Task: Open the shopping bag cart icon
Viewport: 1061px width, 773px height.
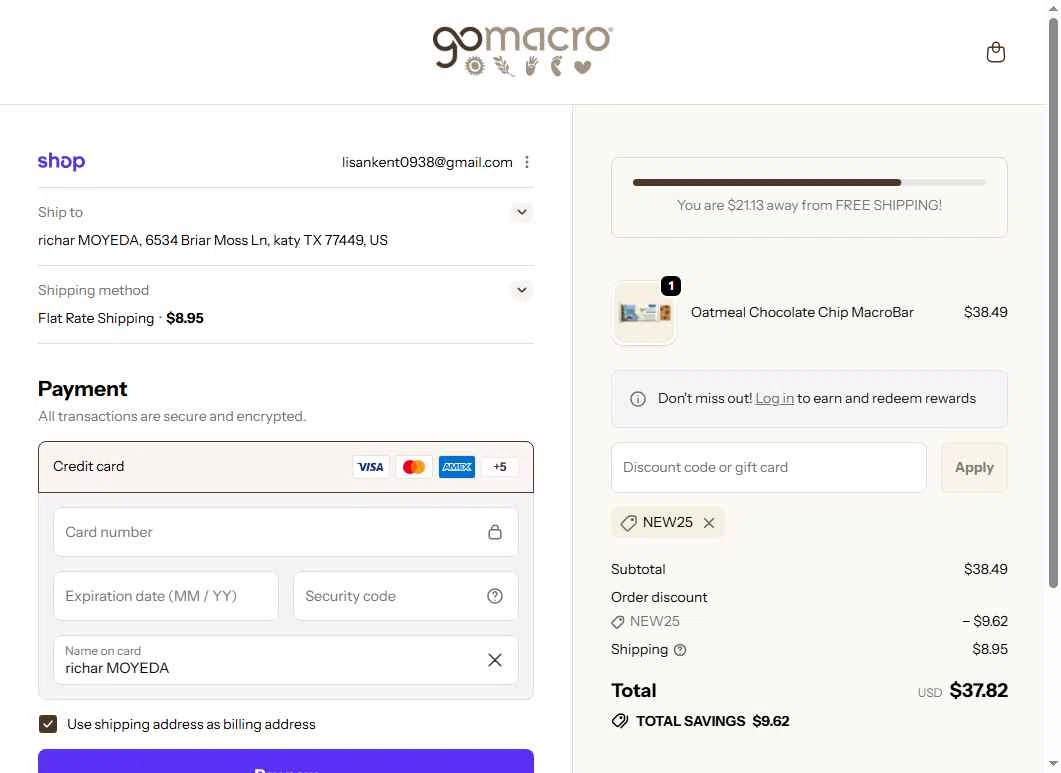Action: (x=995, y=52)
